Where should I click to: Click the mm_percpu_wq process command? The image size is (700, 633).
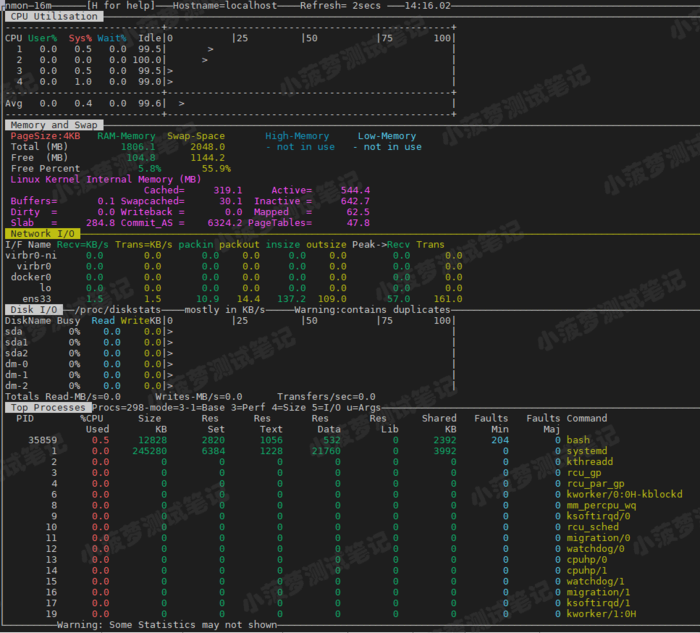pos(601,505)
